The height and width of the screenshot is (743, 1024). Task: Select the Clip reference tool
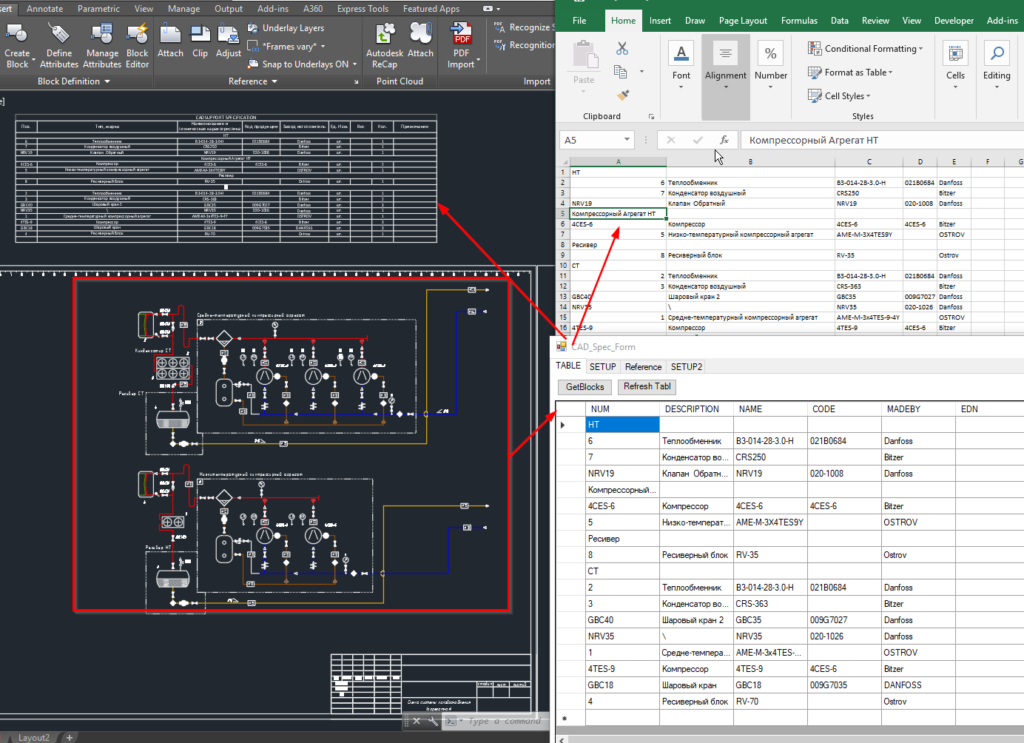[x=200, y=41]
